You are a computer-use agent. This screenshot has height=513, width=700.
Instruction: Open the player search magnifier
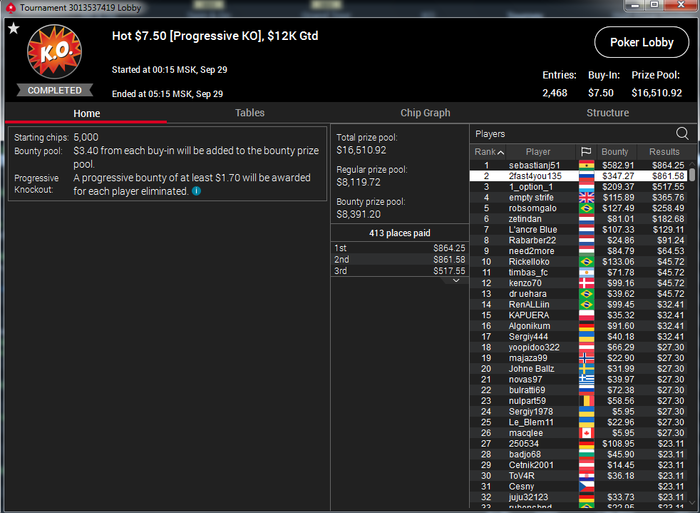click(682, 133)
